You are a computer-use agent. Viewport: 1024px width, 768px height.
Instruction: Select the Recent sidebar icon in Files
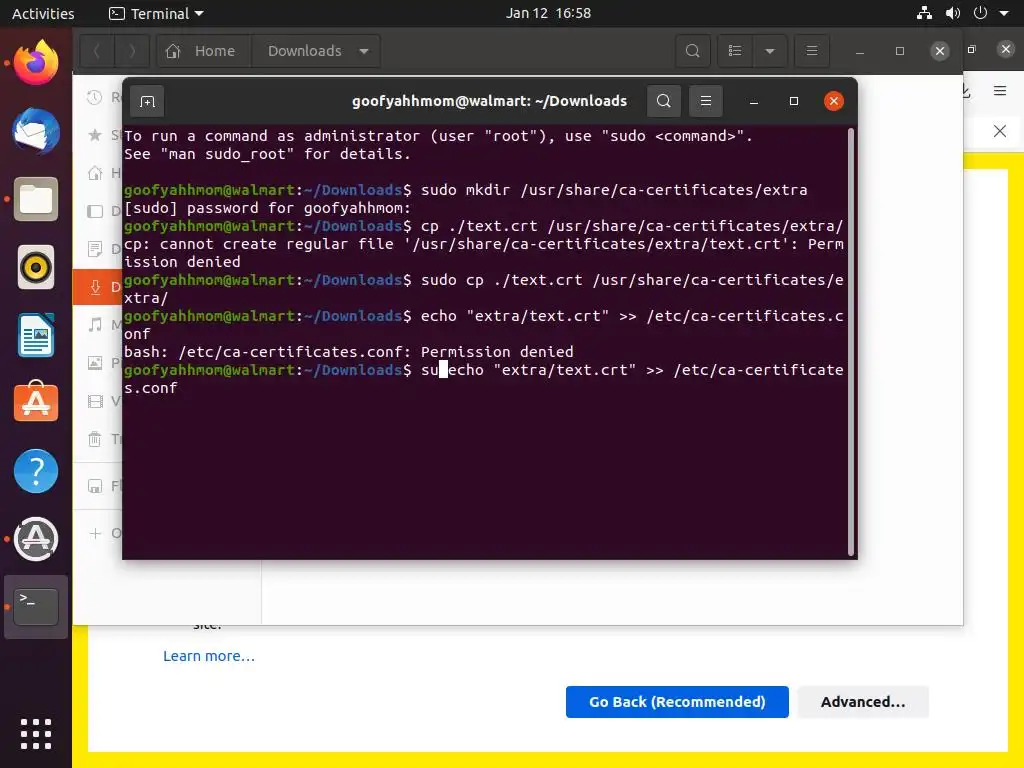pos(95,97)
